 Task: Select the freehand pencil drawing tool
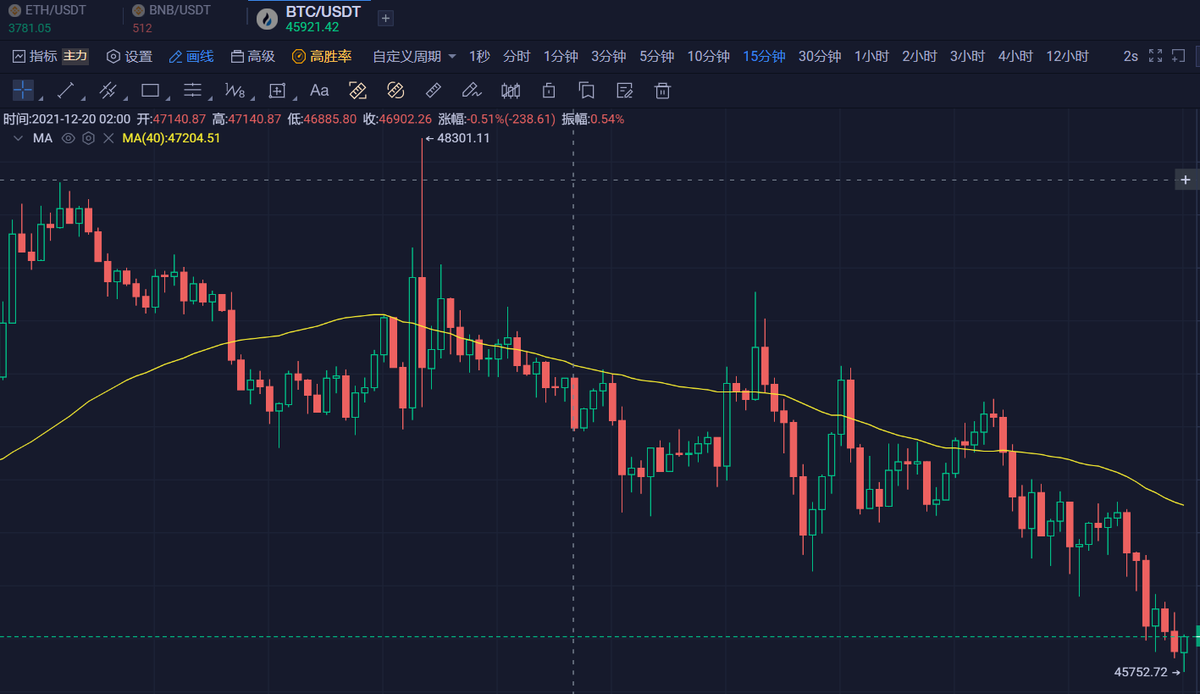coord(472,91)
